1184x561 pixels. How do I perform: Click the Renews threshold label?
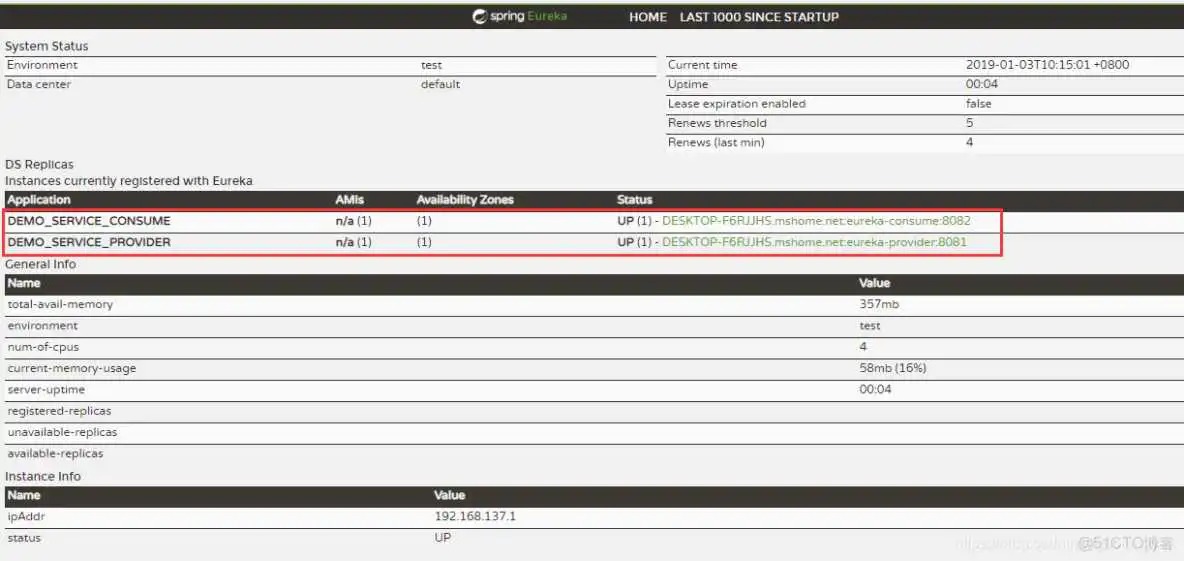[717, 123]
